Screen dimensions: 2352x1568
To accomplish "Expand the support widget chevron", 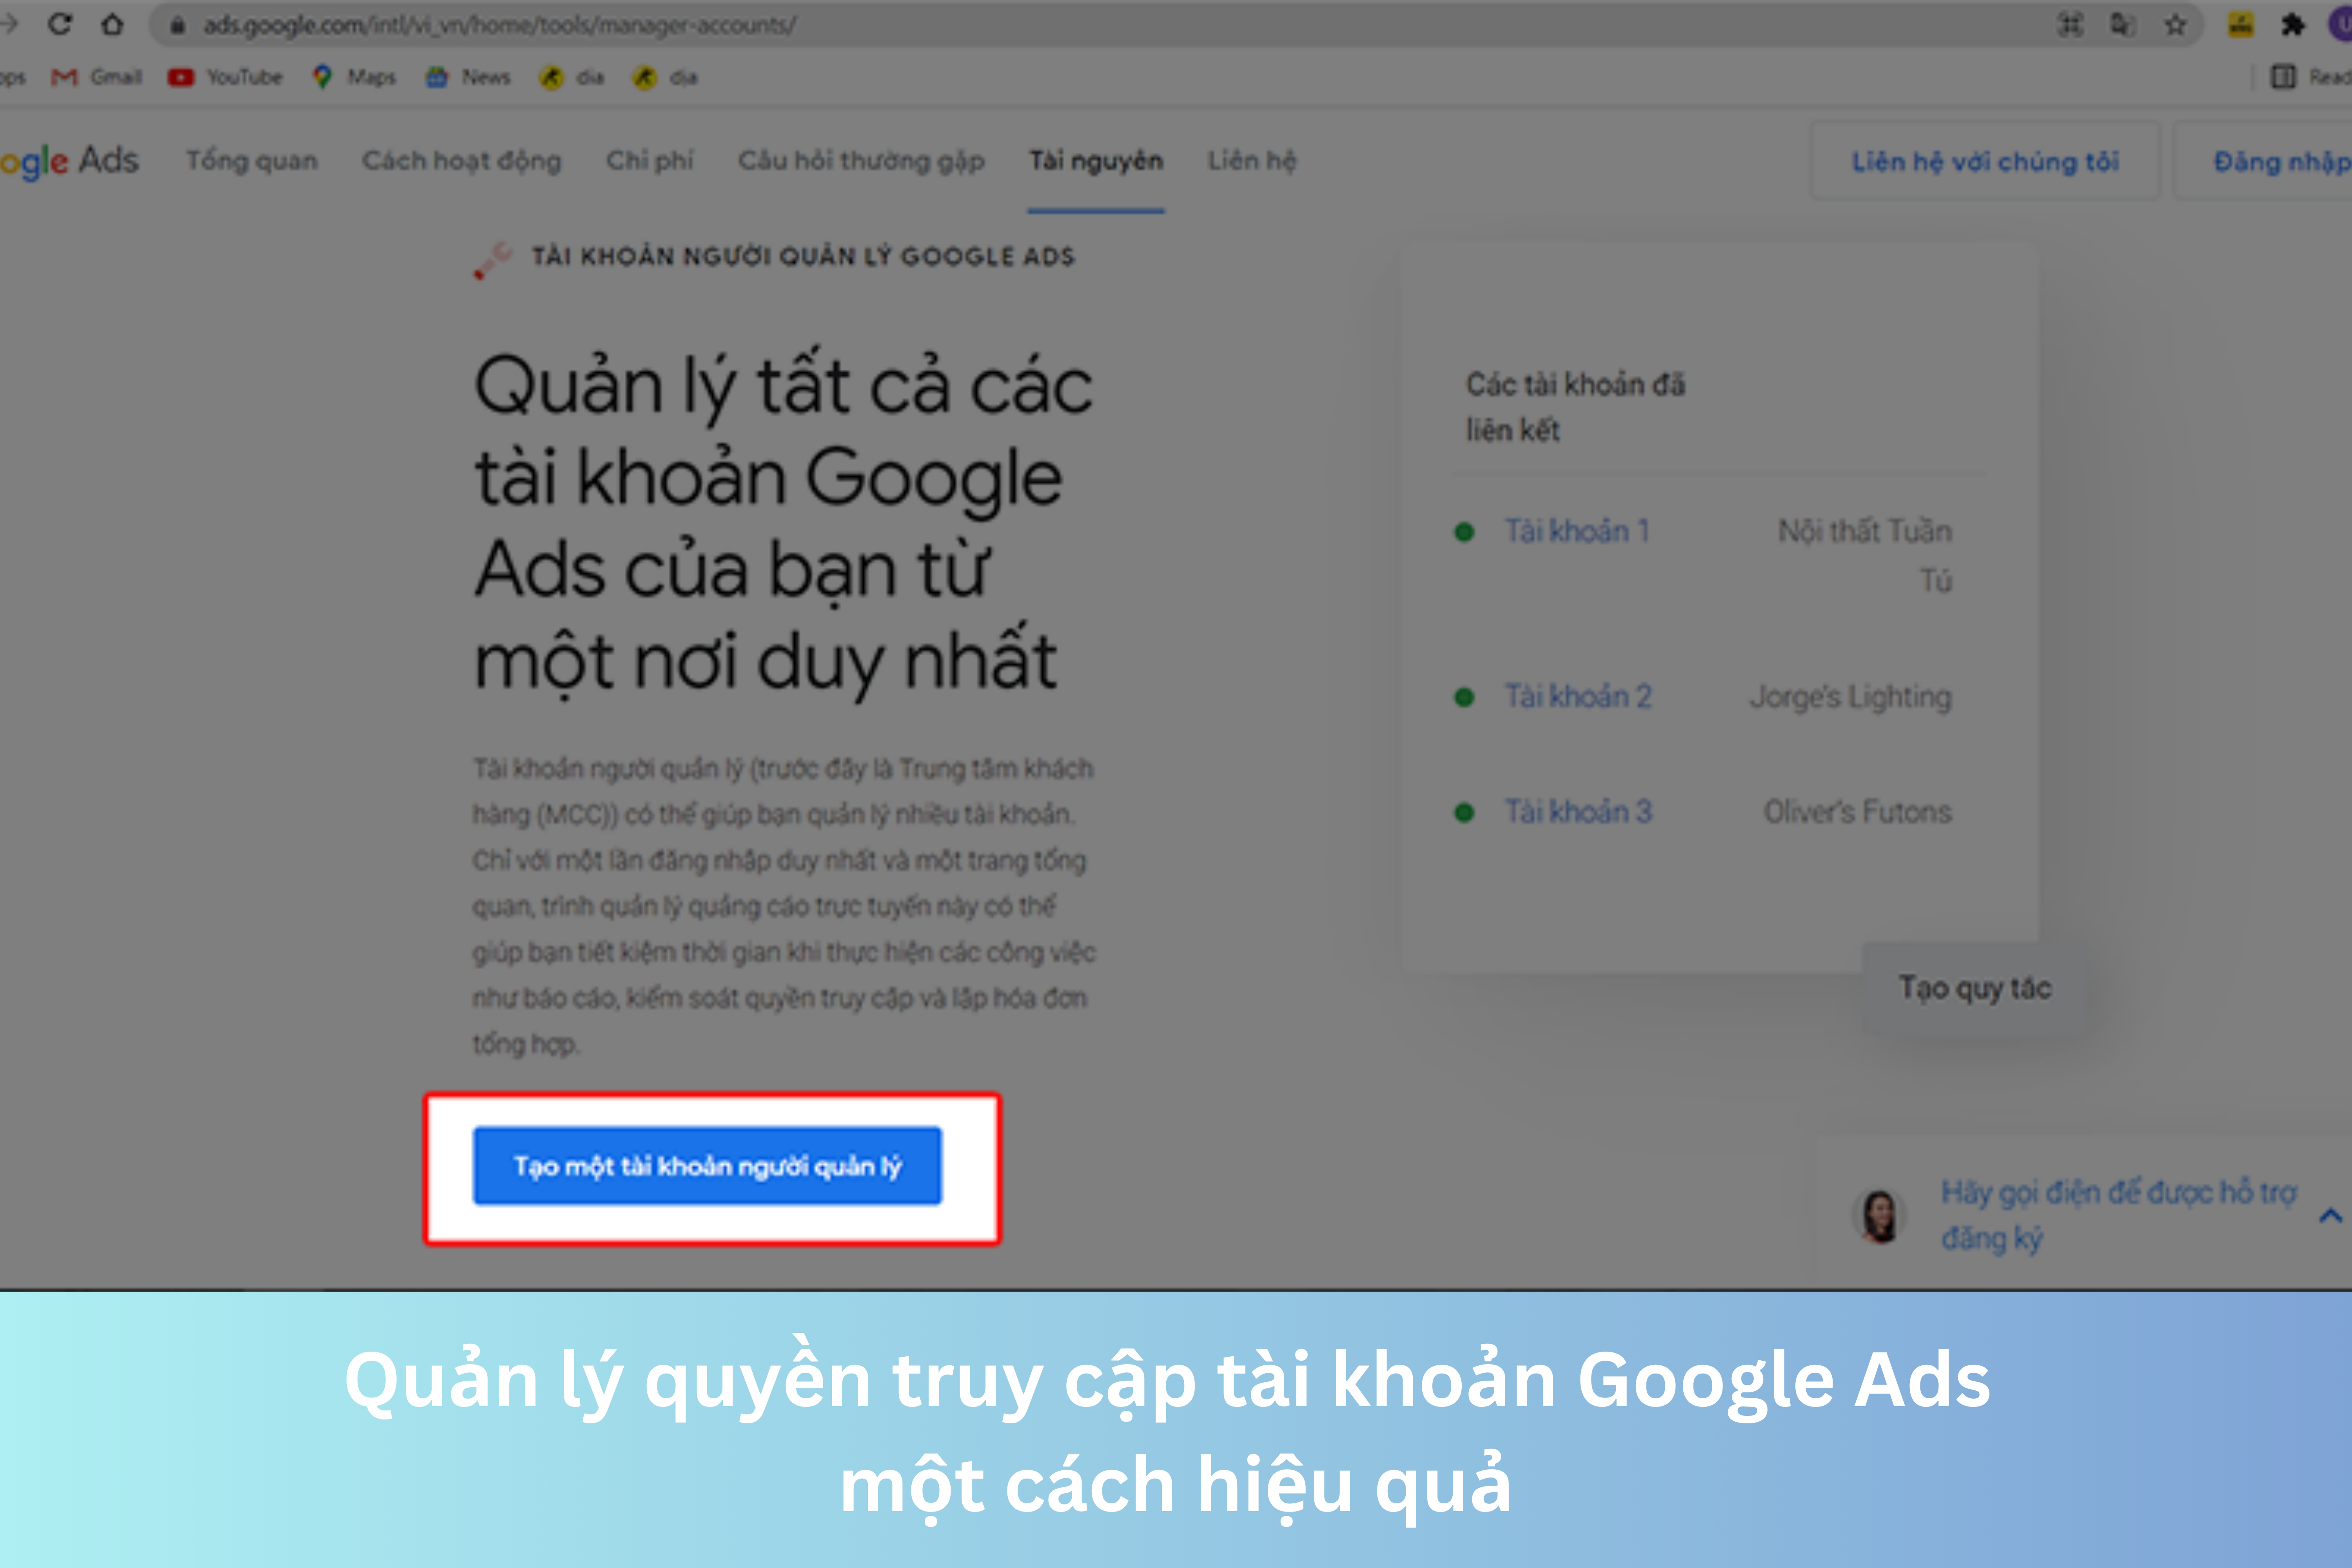I will click(x=2330, y=1216).
